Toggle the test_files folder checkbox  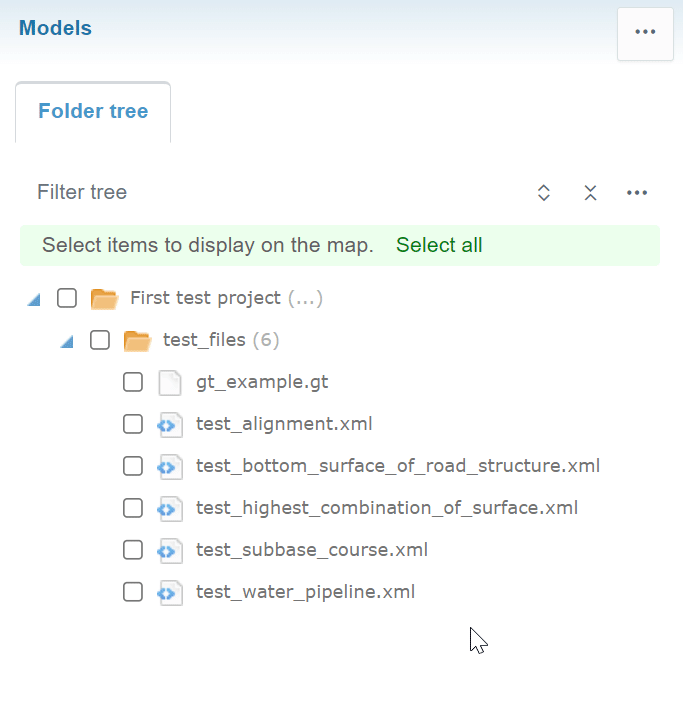(x=100, y=340)
